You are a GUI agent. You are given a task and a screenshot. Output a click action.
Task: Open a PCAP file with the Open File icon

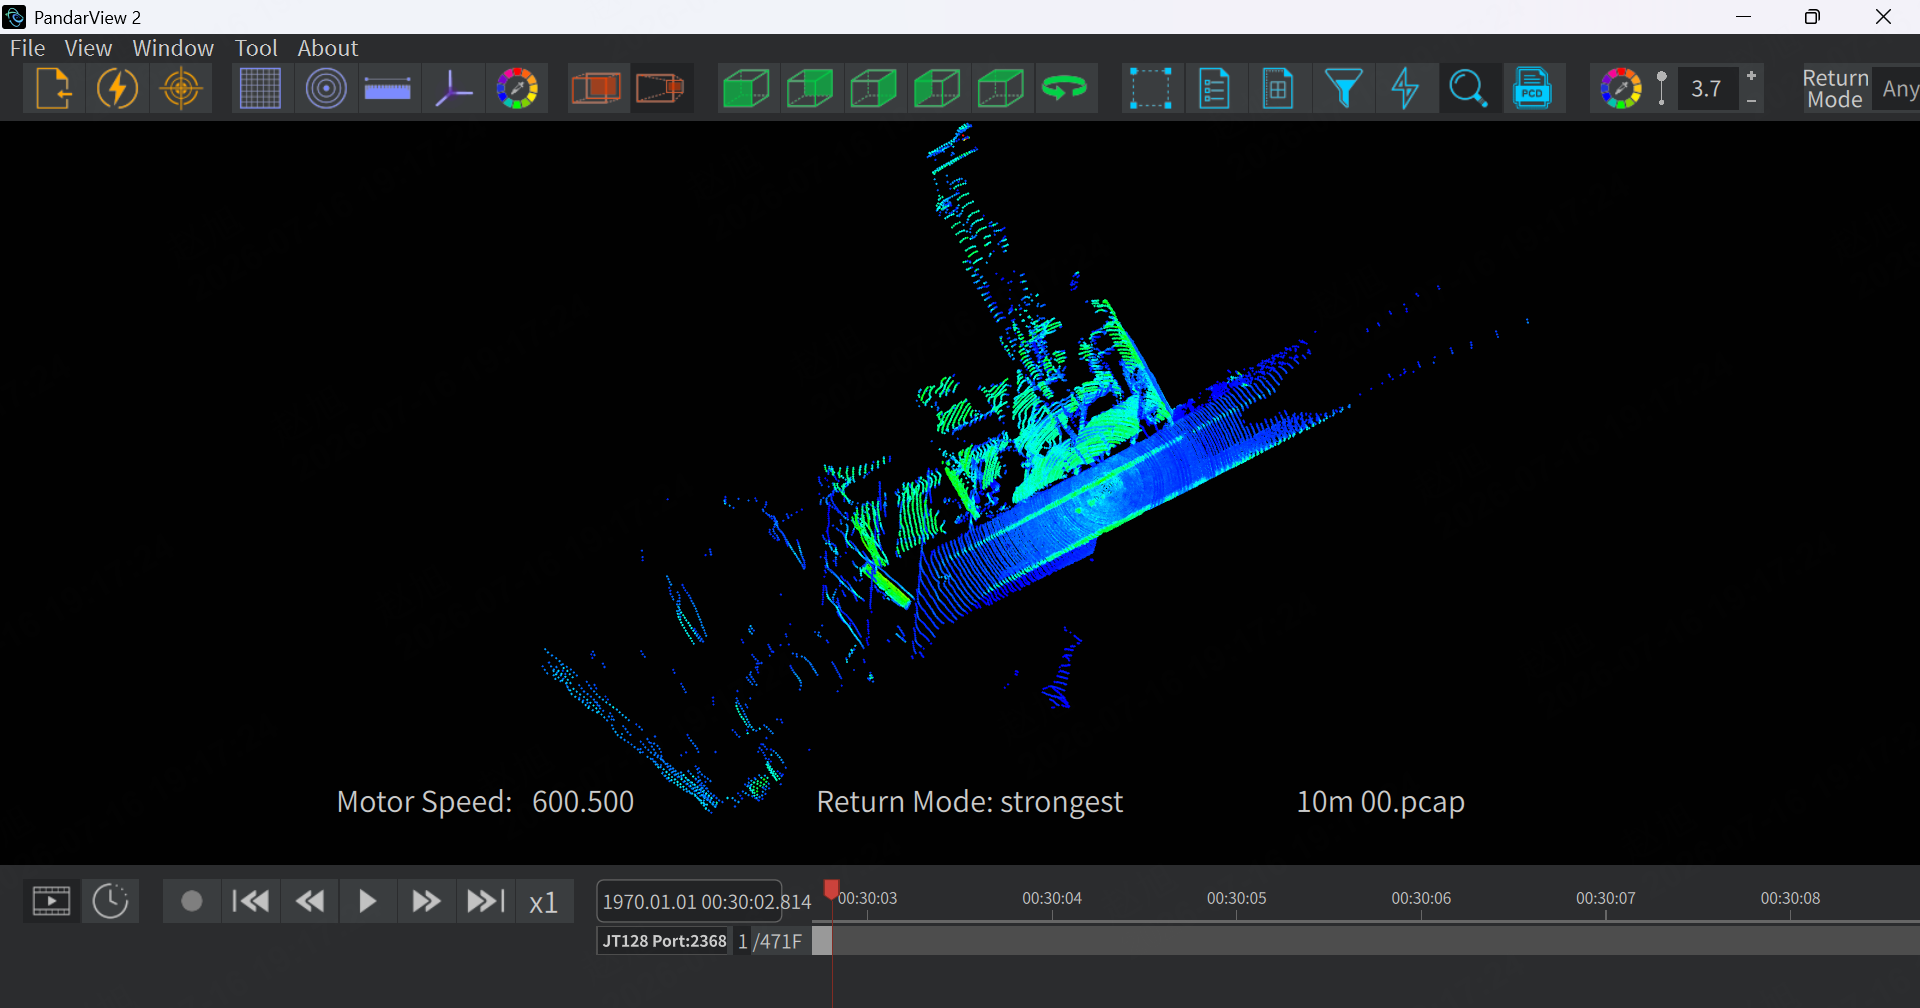point(54,89)
